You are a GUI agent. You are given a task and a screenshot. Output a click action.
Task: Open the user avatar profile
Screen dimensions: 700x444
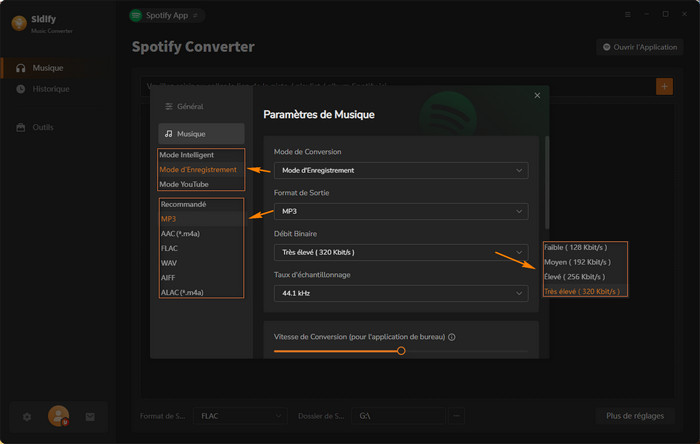(x=58, y=416)
